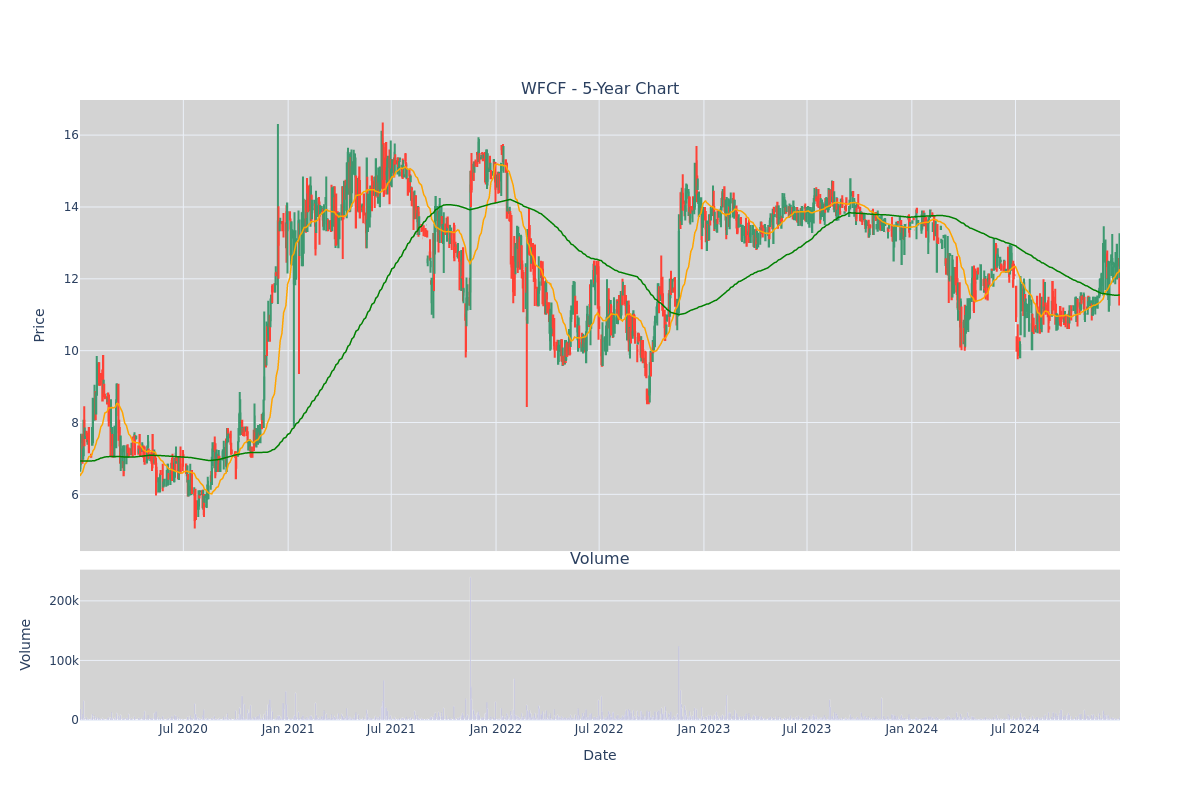Click the 'Volume' y-axis label
Image resolution: width=1200 pixels, height=800 pixels.
[x=26, y=644]
